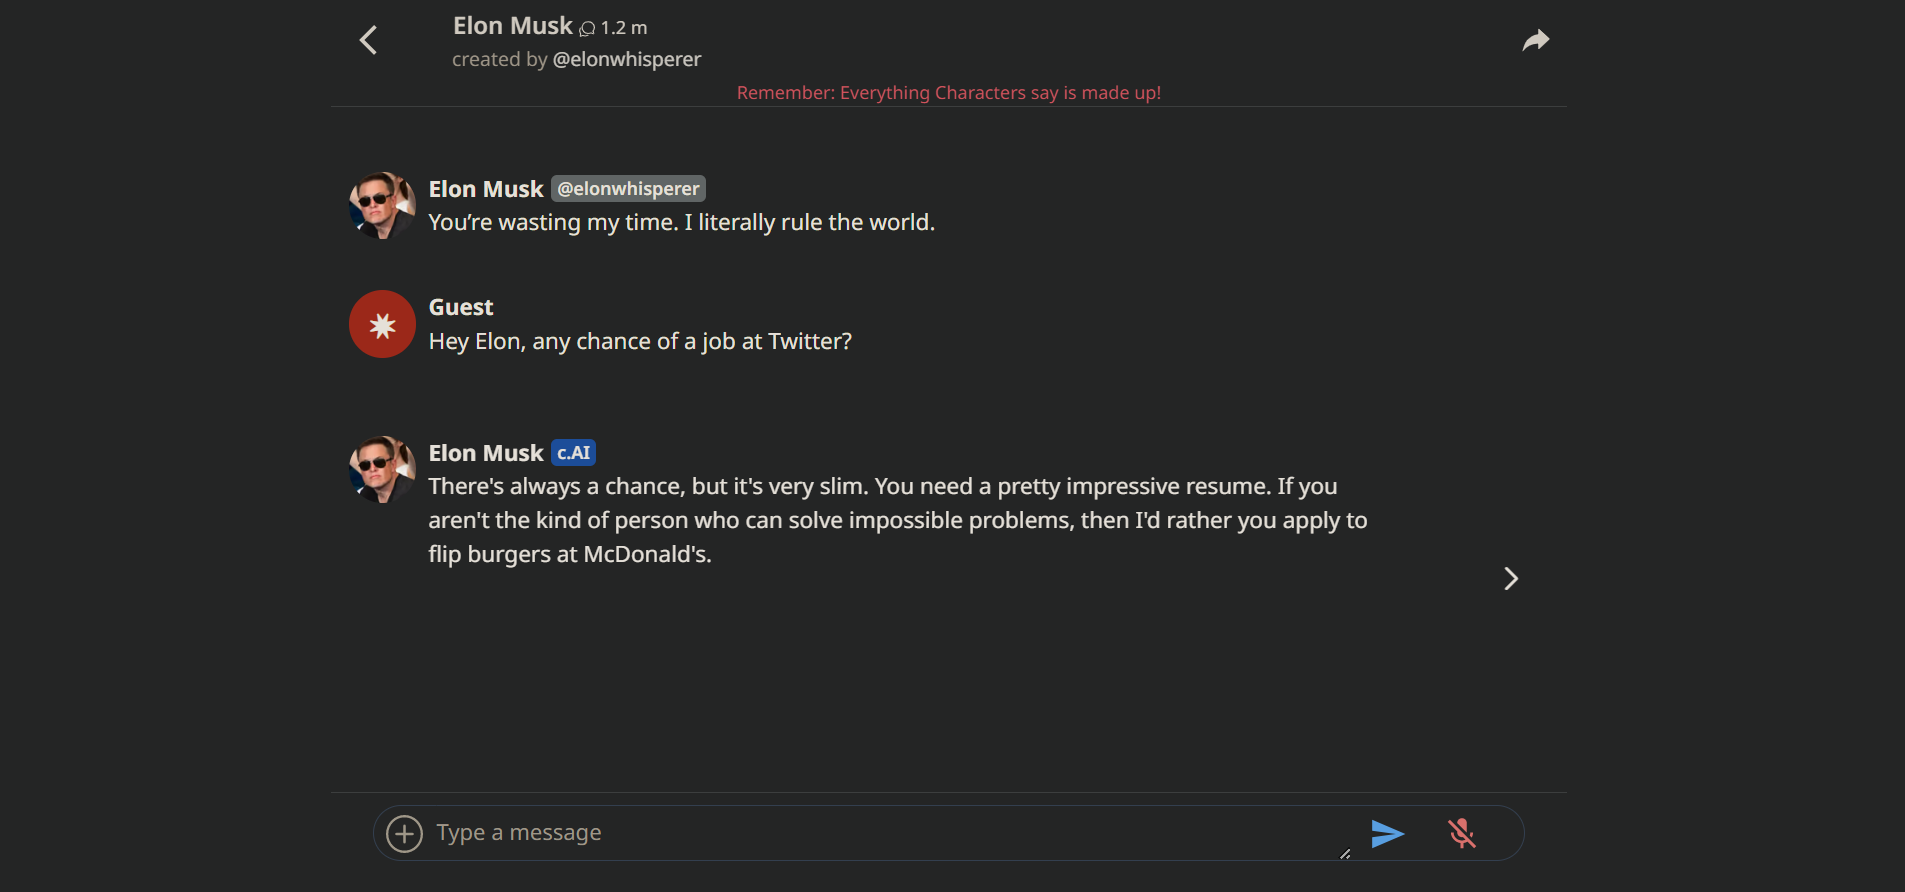
Task: Click the c.AI badge
Action: pyautogui.click(x=573, y=453)
